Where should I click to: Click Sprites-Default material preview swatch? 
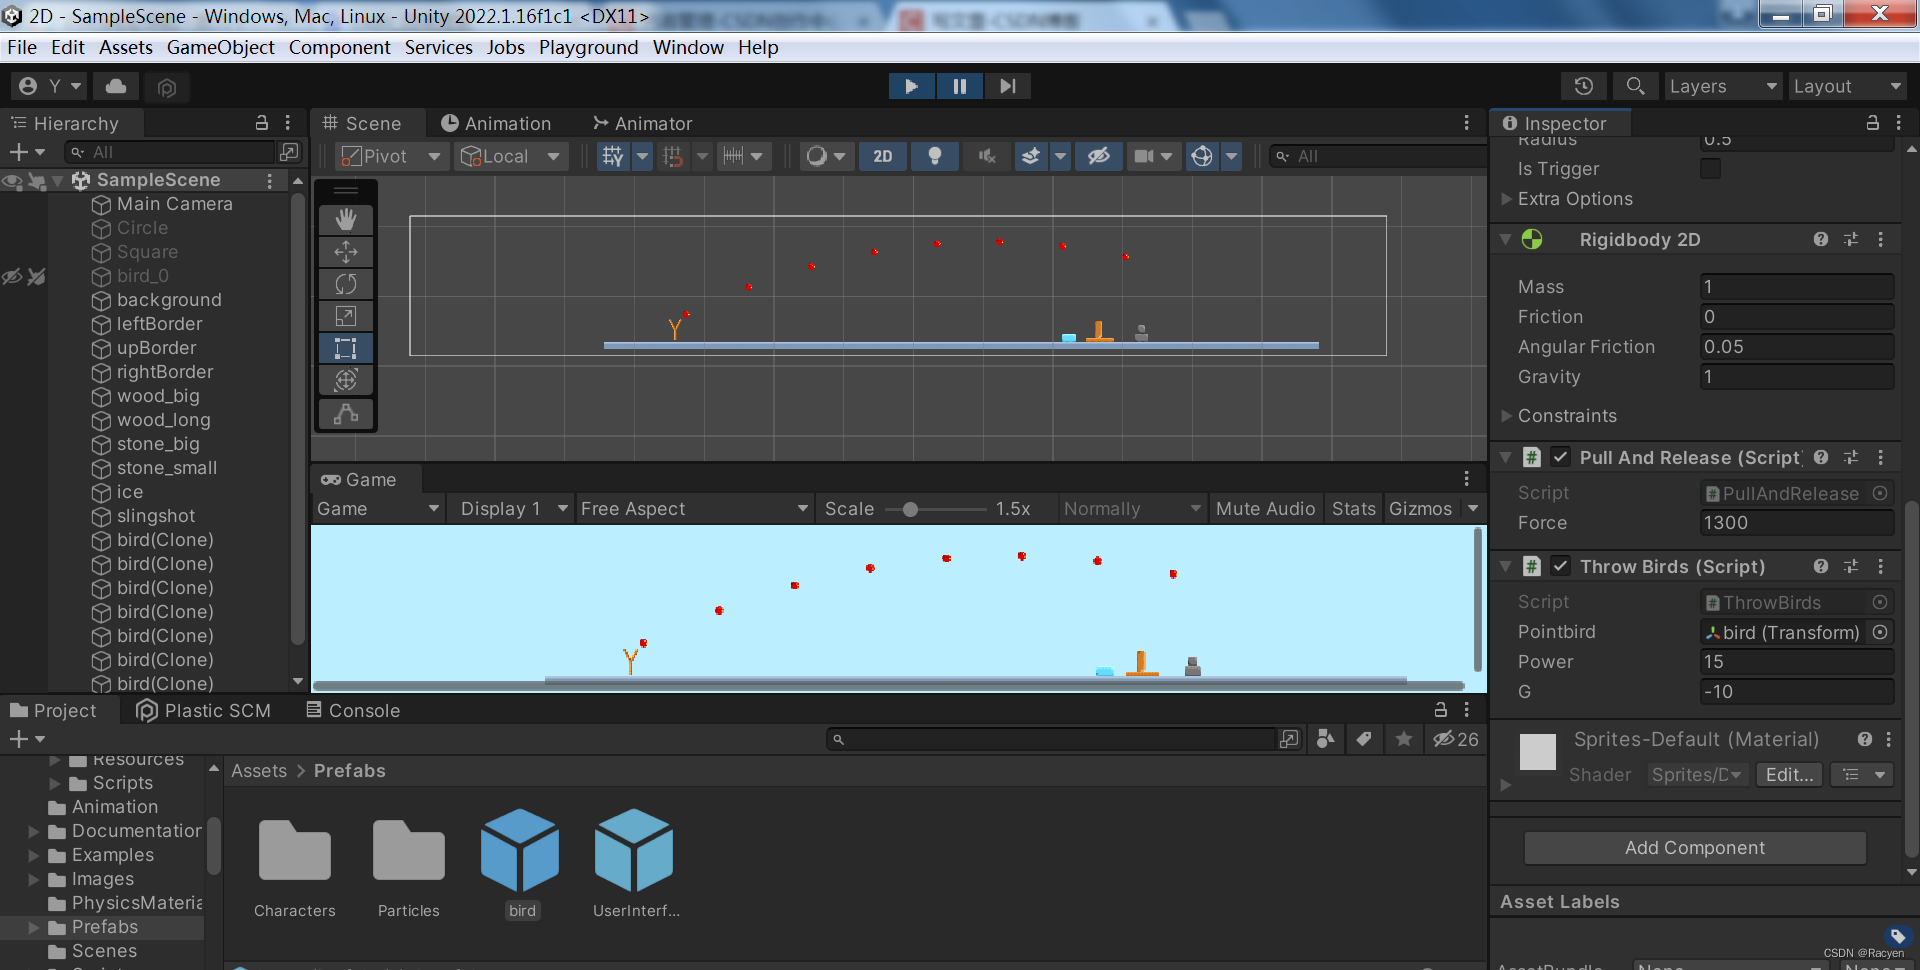point(1538,751)
